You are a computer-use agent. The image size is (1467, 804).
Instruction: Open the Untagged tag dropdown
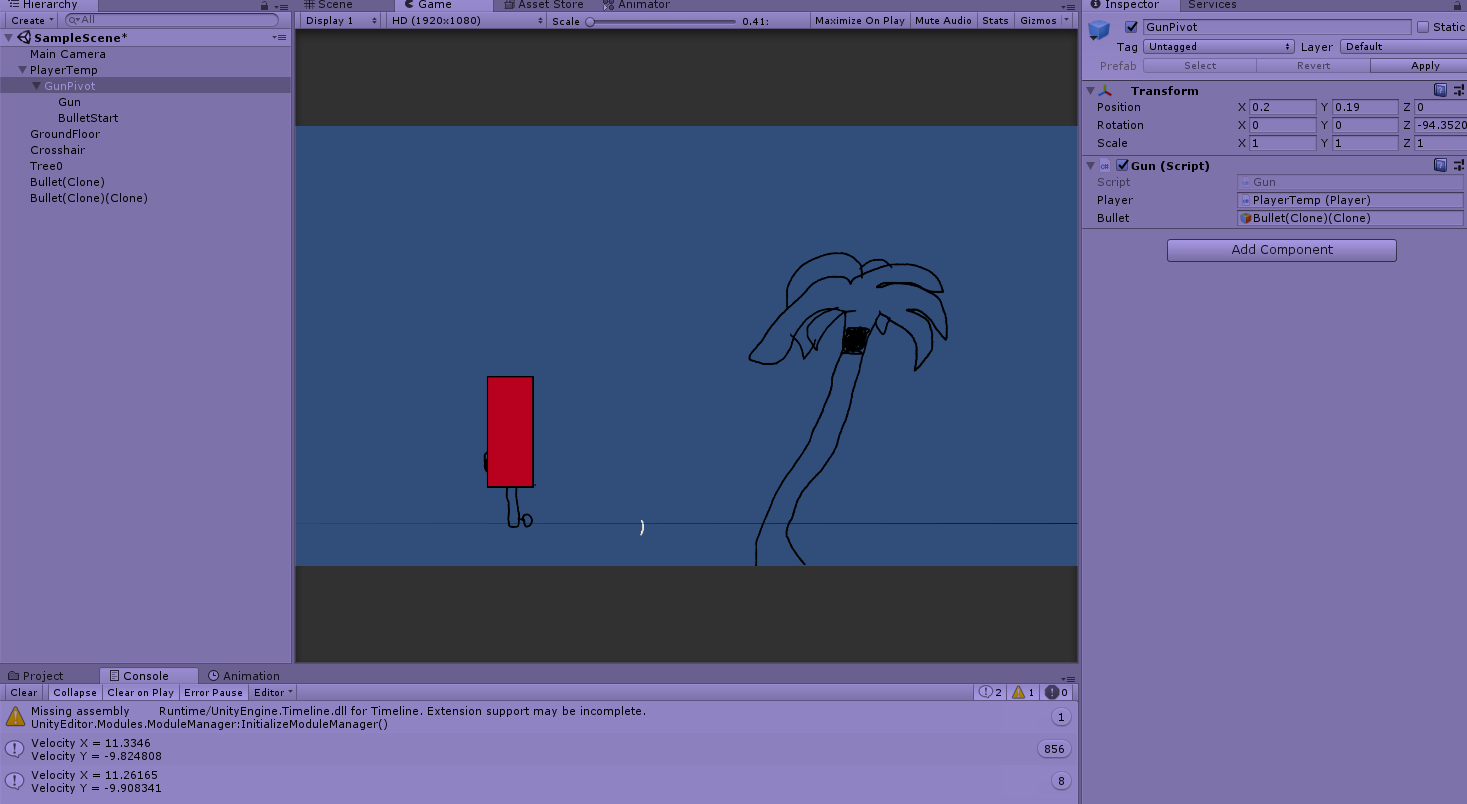pos(1219,47)
